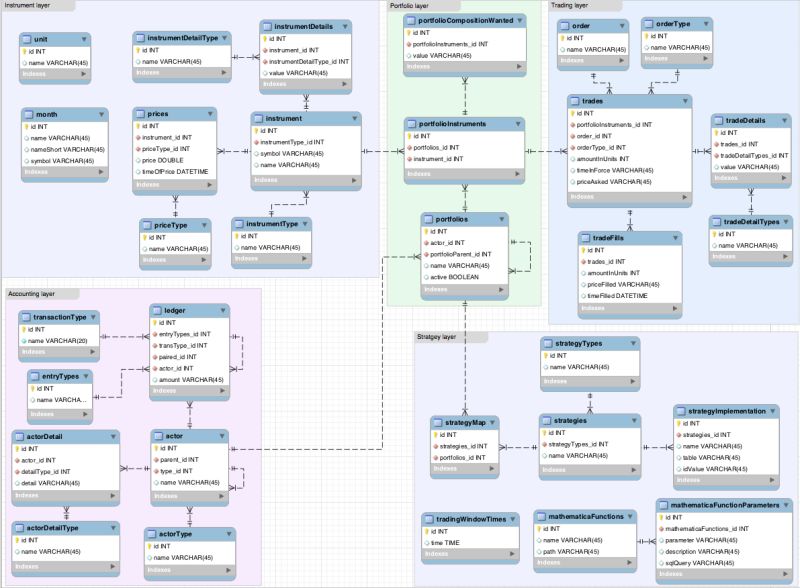Click the key icon in the tradeDetails table
The image size is (800, 588).
715,131
